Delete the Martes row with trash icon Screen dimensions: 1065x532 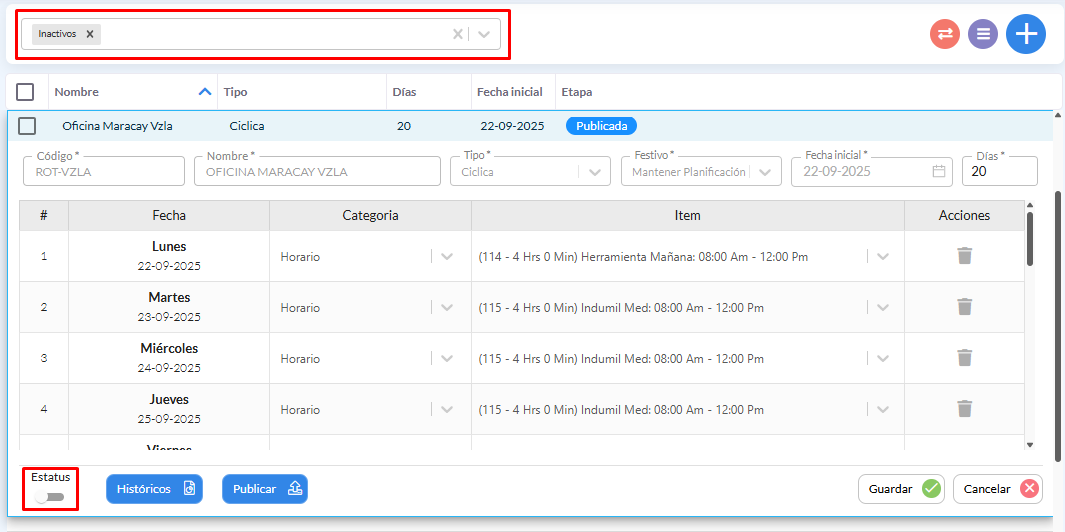964,307
